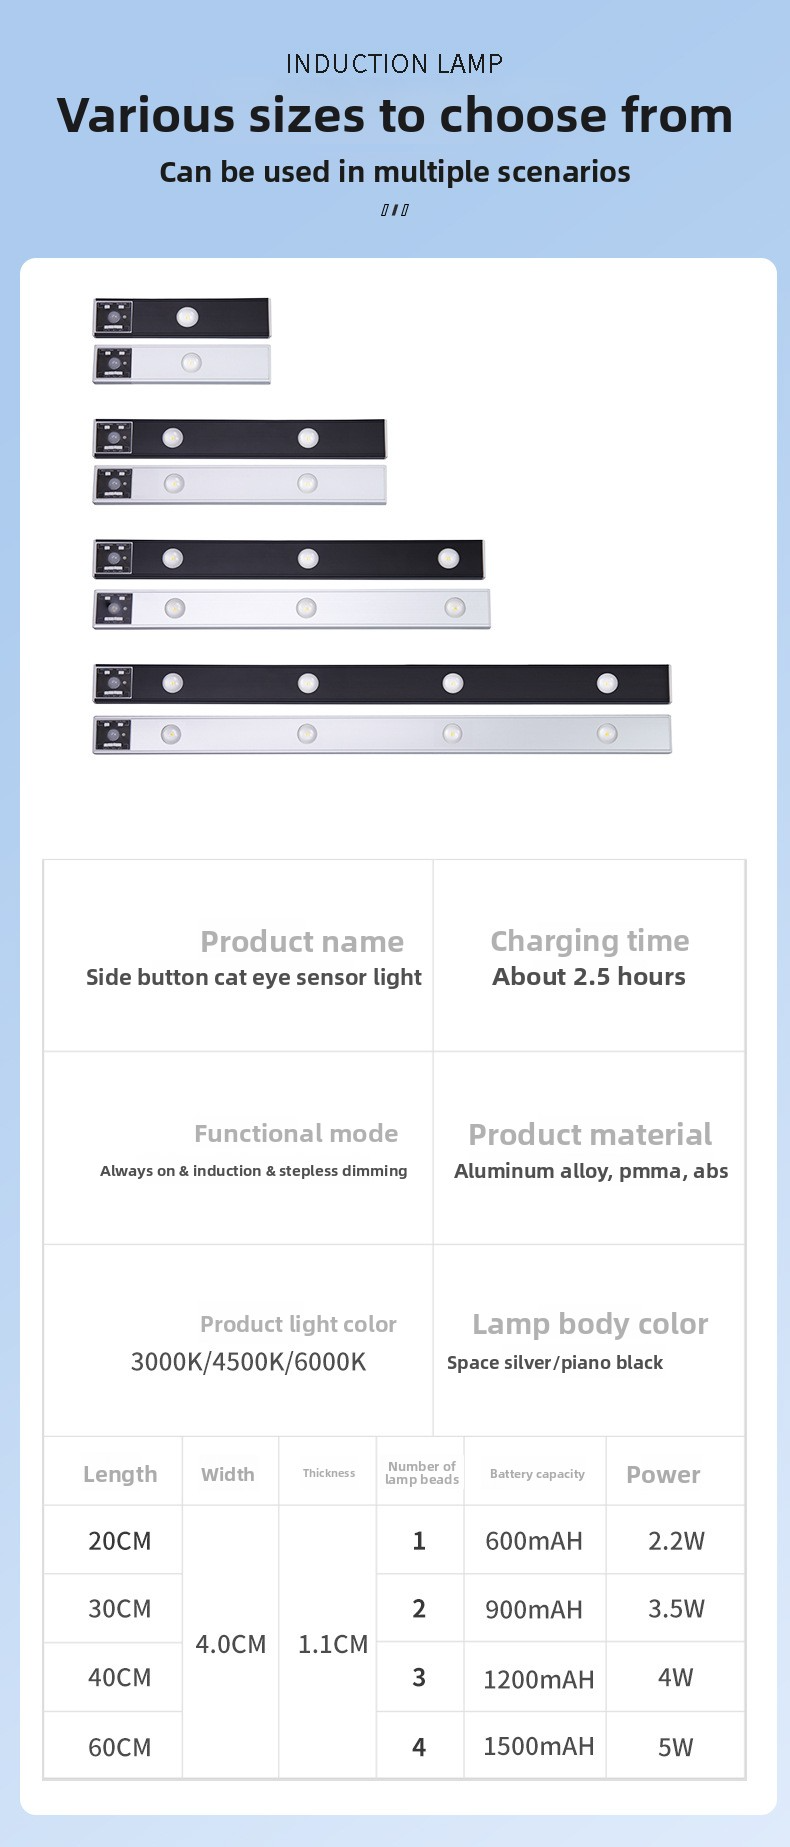
Task: Select the "3000K/4500K/6000K" light color text
Action: [x=248, y=1362]
